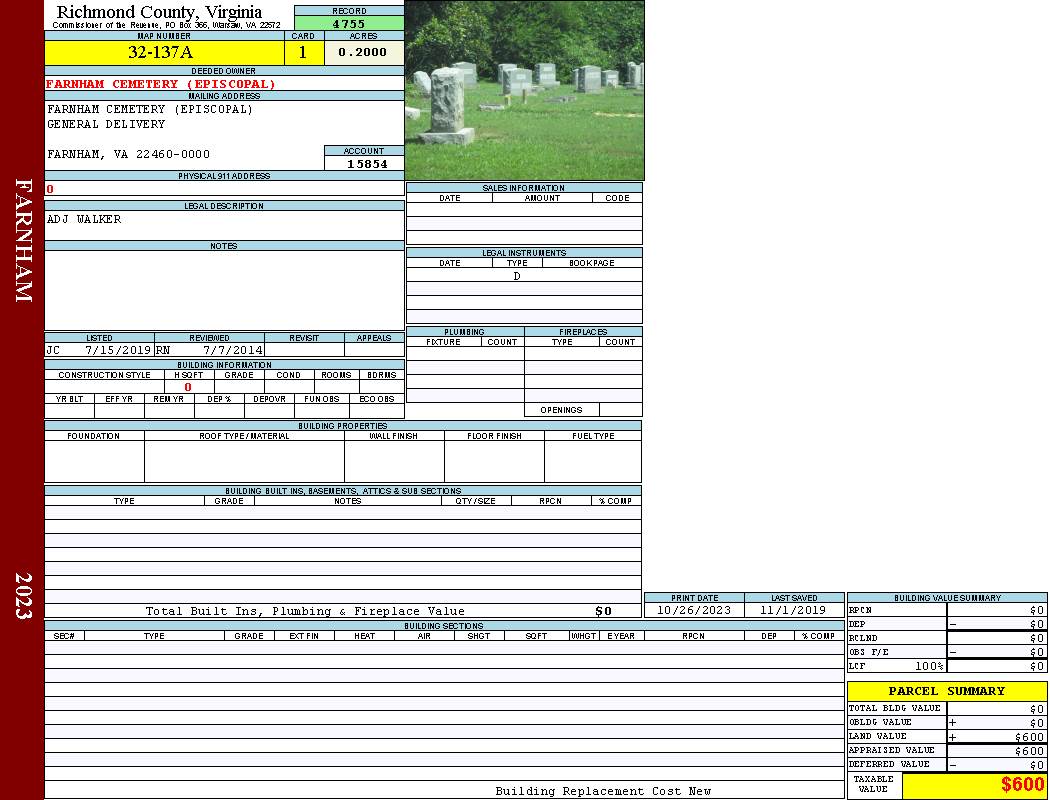The width and height of the screenshot is (1050, 800).
Task: Click the yellow map number 32-137A field
Action: (163, 53)
